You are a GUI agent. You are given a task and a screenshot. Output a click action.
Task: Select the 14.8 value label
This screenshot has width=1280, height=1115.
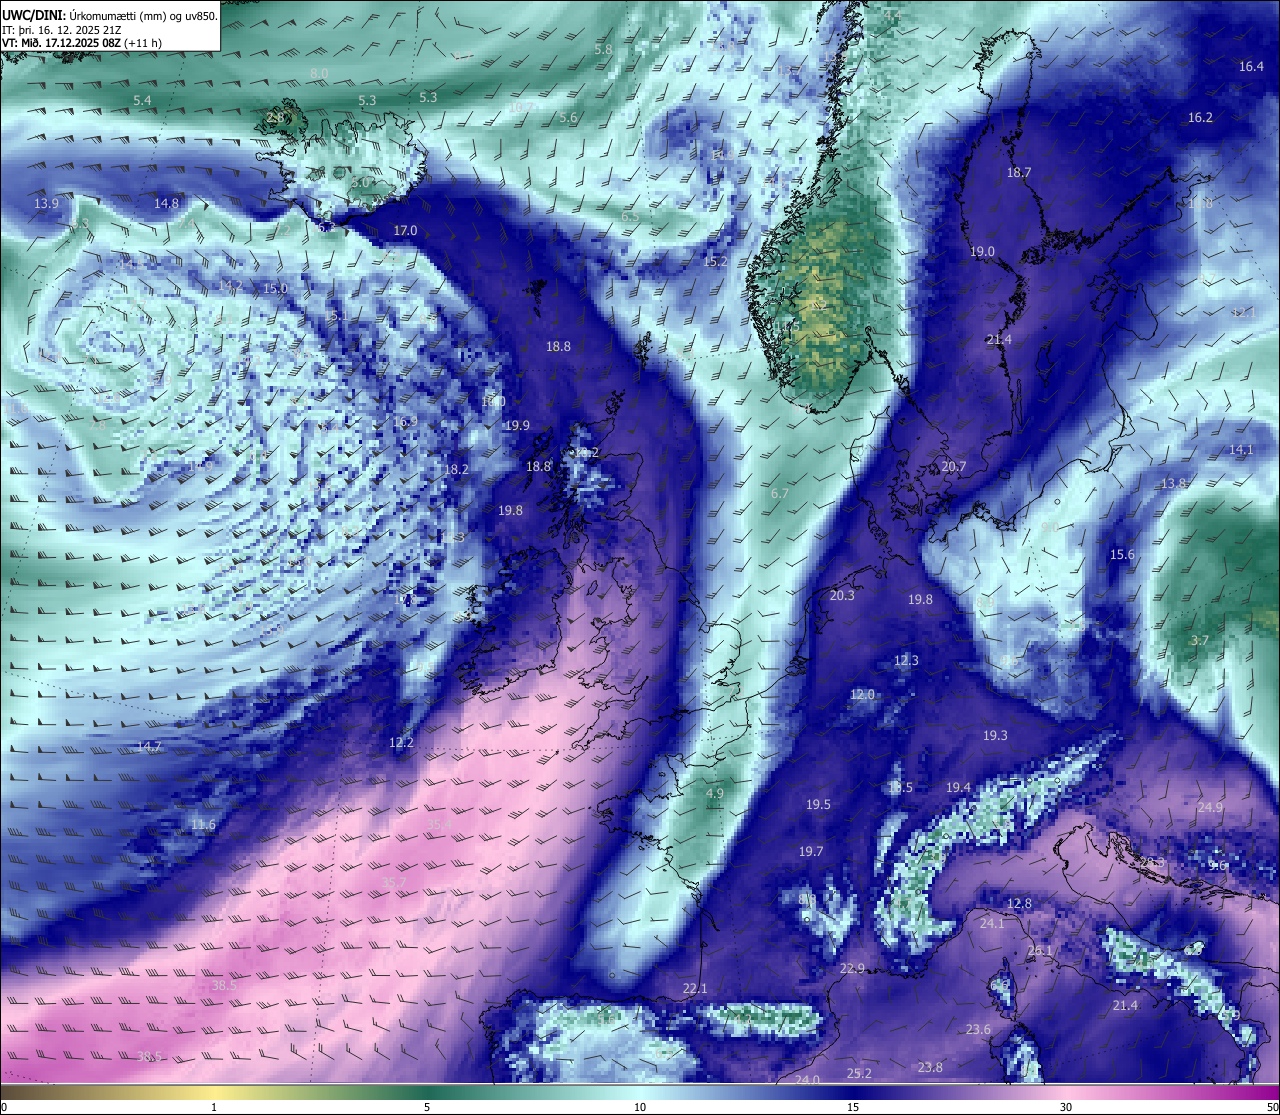point(166,203)
